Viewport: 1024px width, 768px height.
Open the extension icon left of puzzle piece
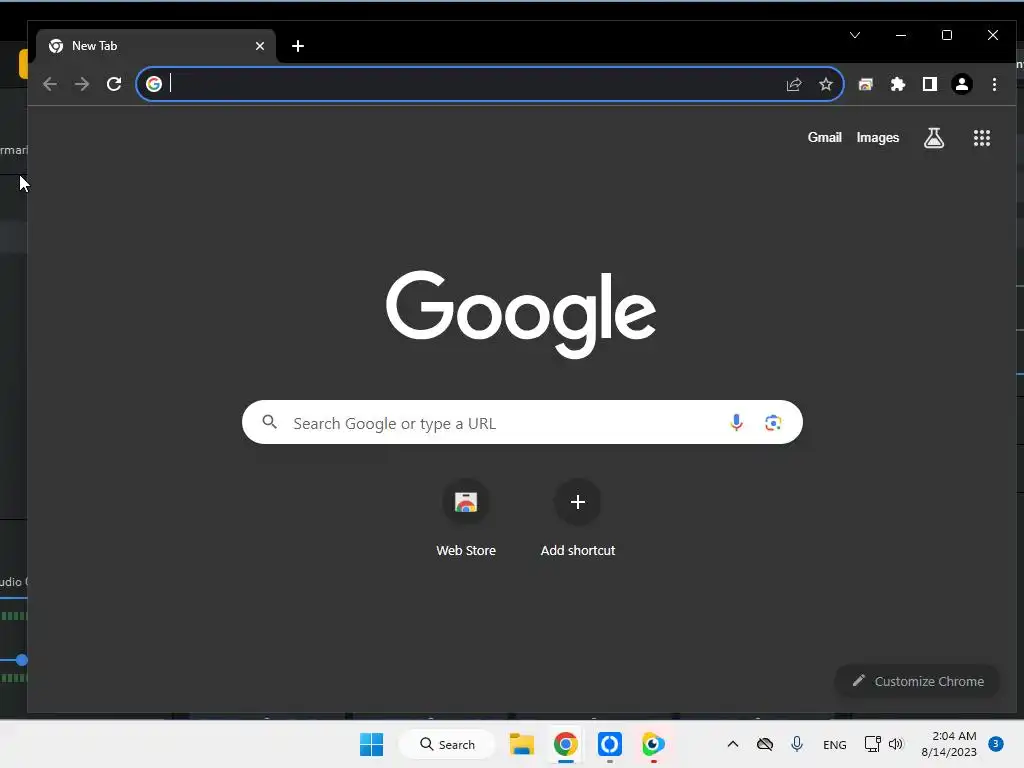(x=865, y=84)
